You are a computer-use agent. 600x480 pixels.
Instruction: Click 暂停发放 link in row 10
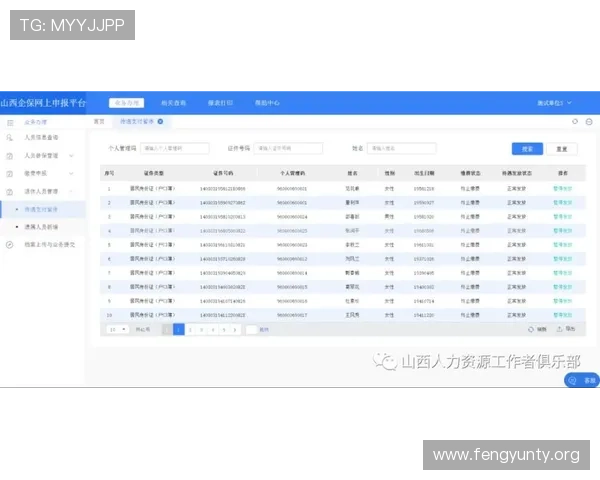pyautogui.click(x=562, y=315)
